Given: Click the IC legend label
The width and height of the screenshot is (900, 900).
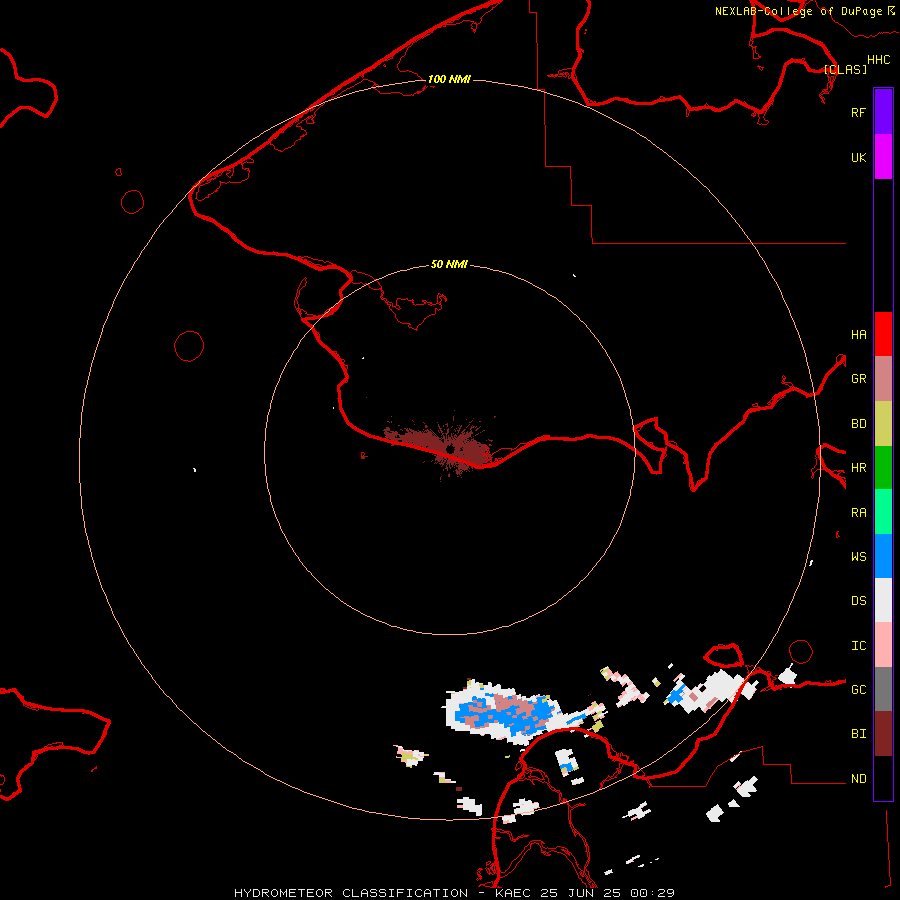Looking at the screenshot, I should click(x=858, y=646).
